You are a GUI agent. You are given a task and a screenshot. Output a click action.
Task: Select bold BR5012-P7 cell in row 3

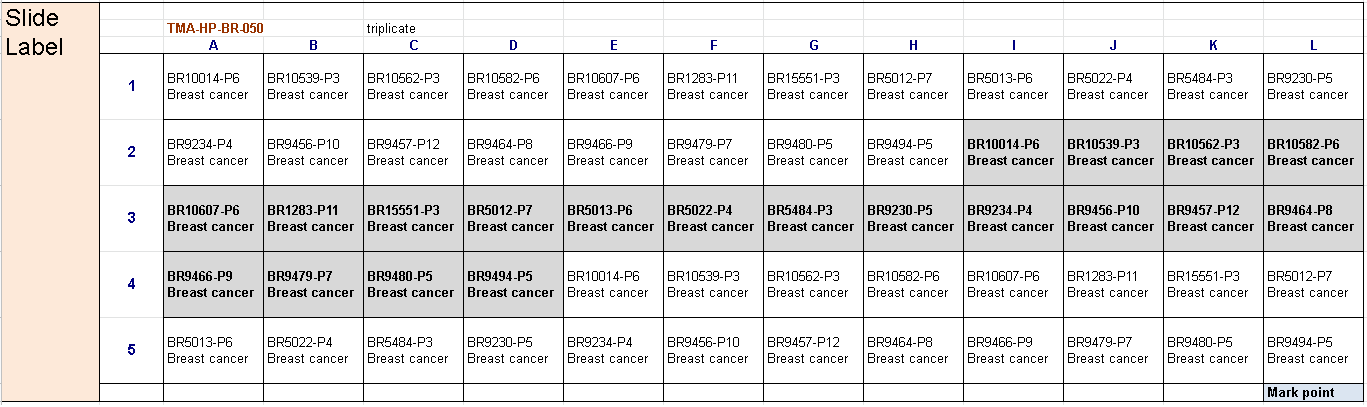coord(513,218)
